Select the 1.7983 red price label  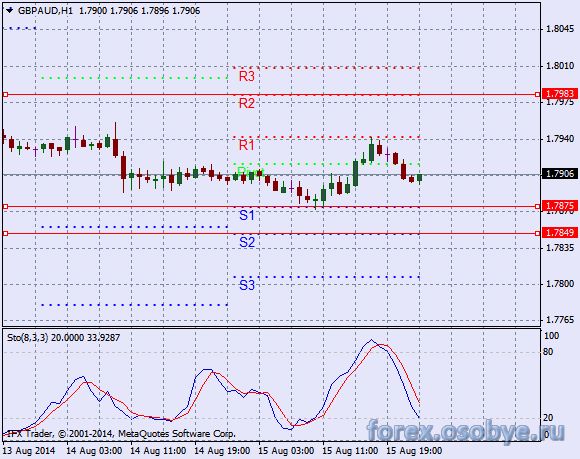coord(560,94)
